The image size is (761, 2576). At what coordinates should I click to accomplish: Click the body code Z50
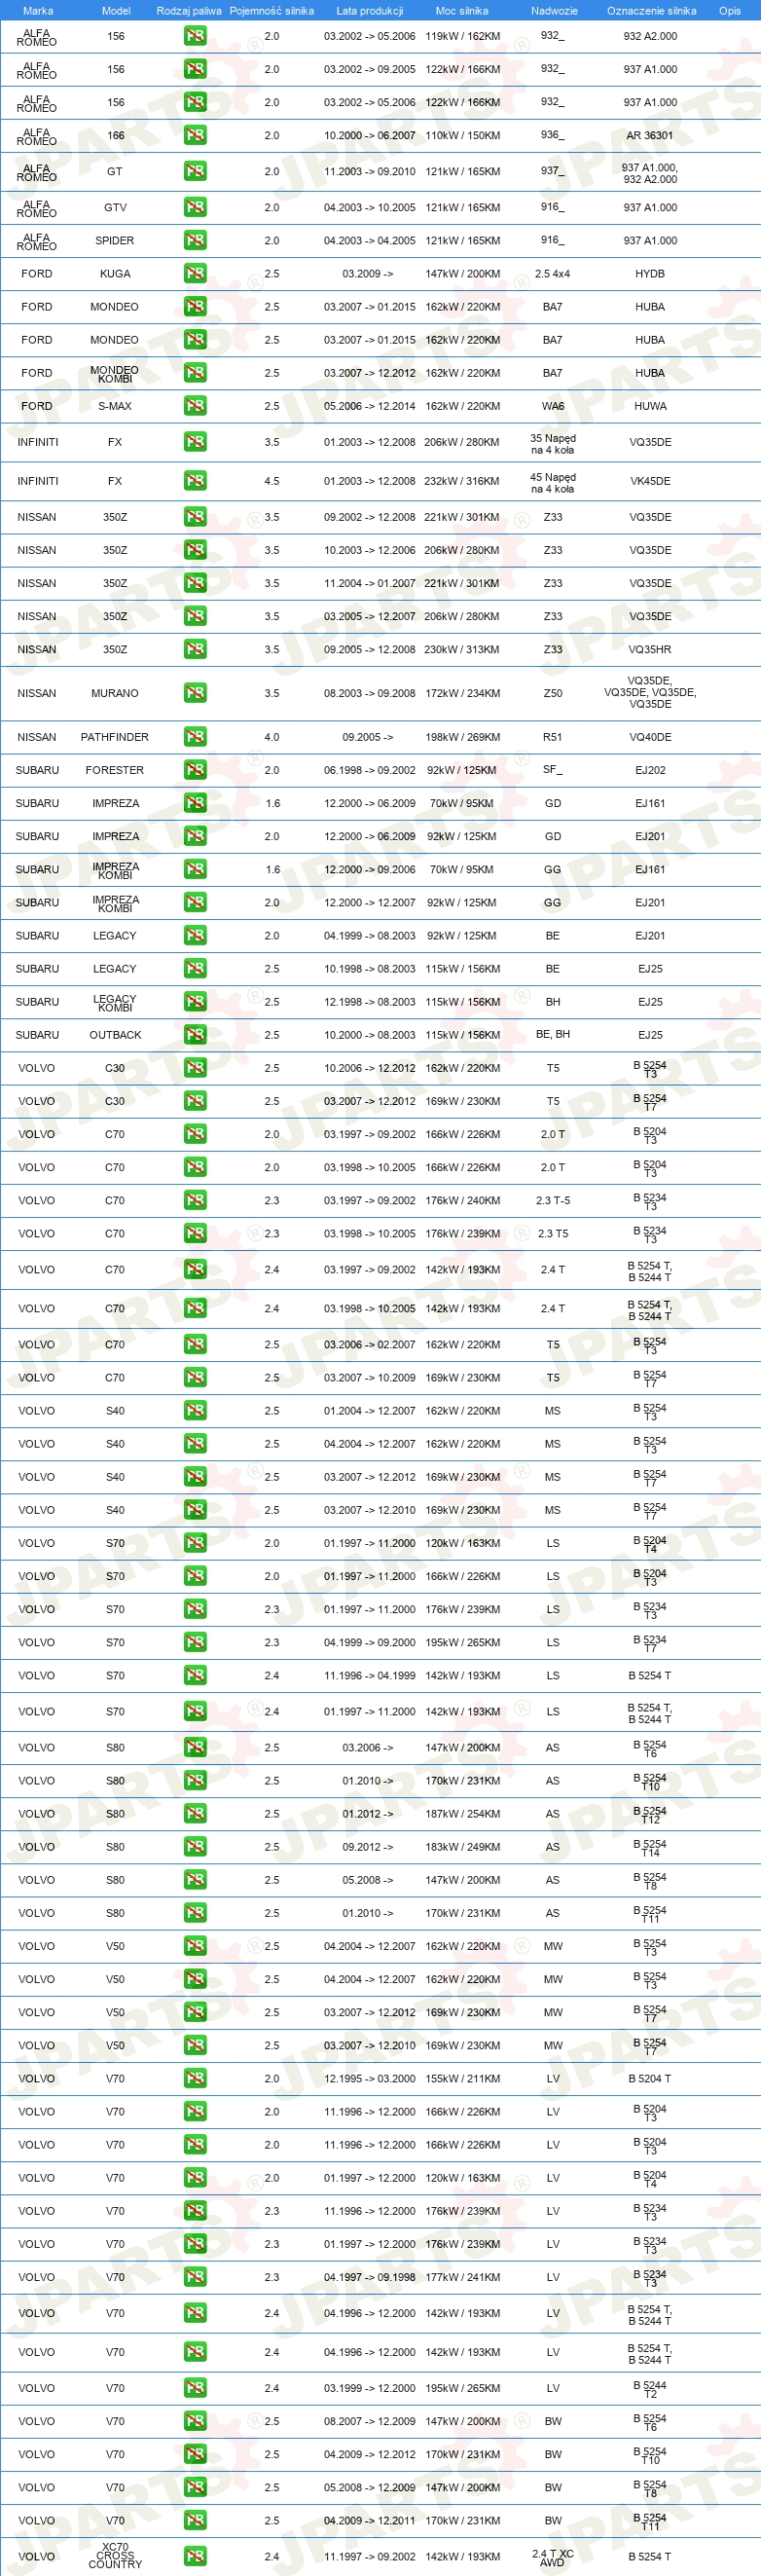[x=553, y=693]
